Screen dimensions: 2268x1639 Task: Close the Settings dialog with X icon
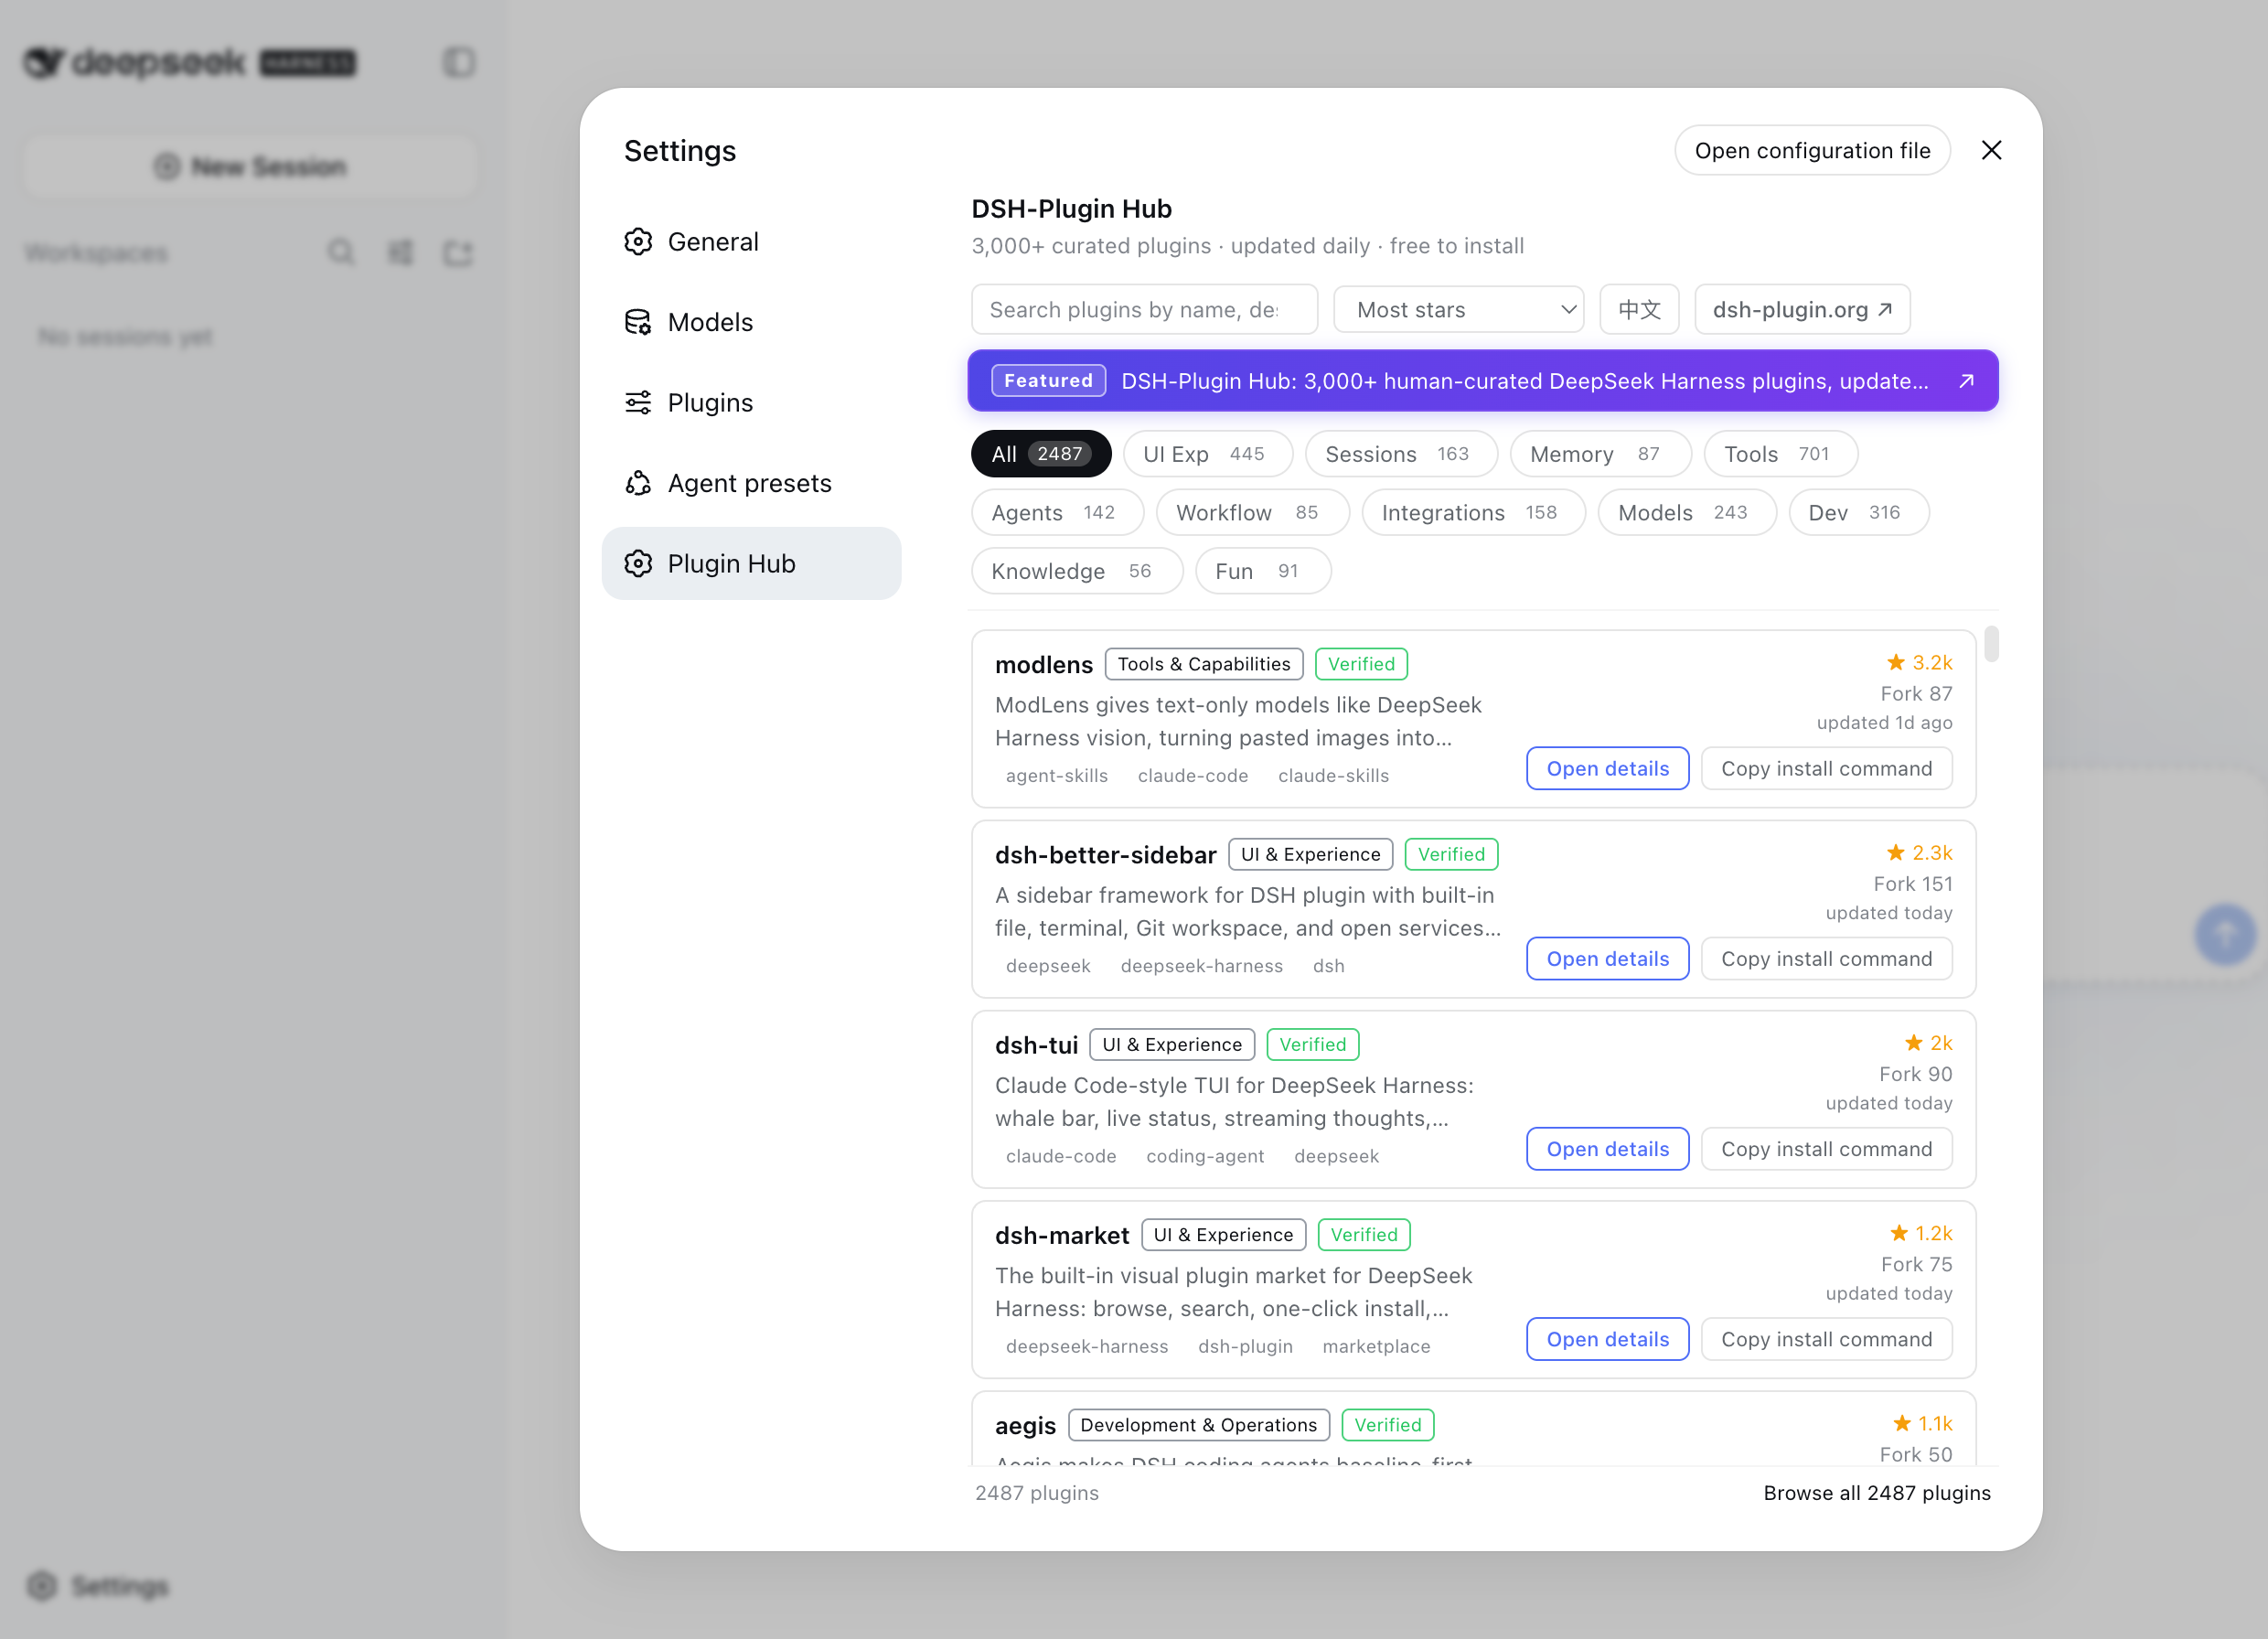coord(1991,150)
